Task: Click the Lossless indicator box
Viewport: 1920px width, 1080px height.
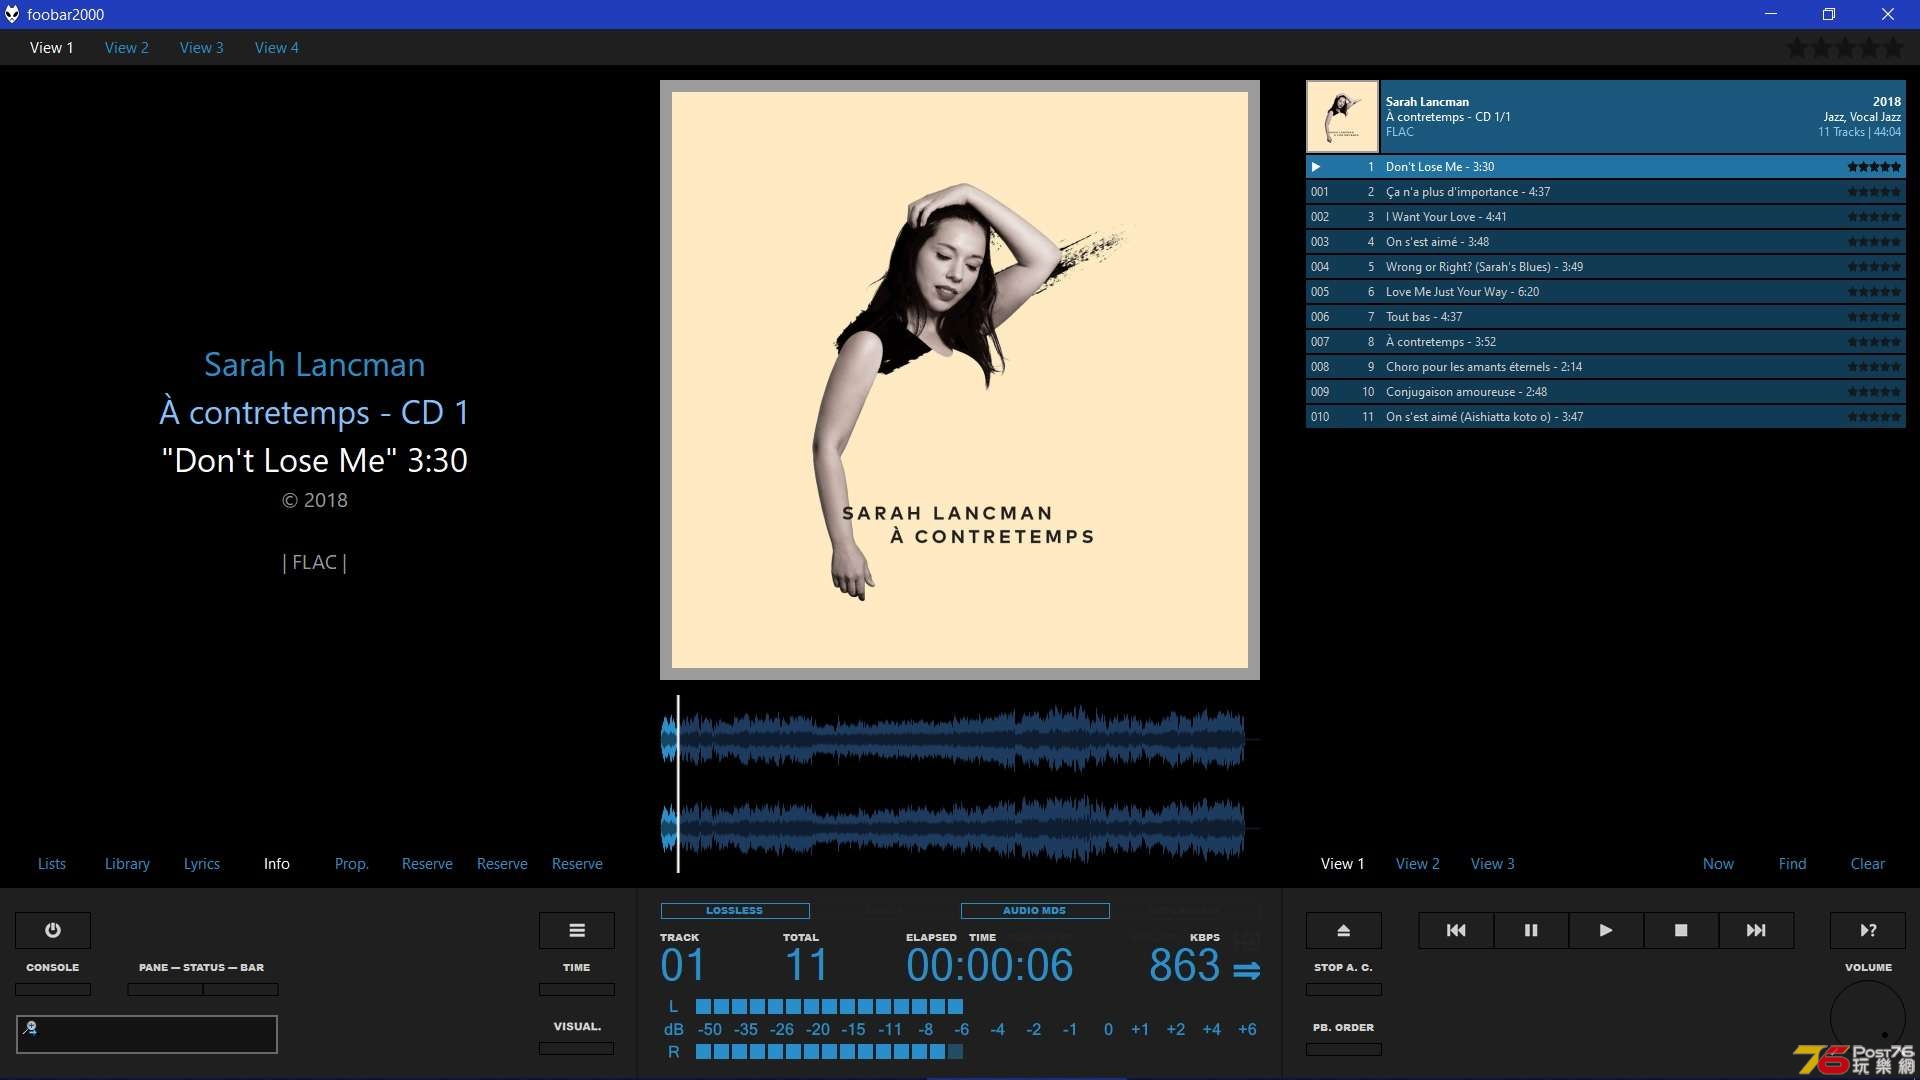Action: 735,911
